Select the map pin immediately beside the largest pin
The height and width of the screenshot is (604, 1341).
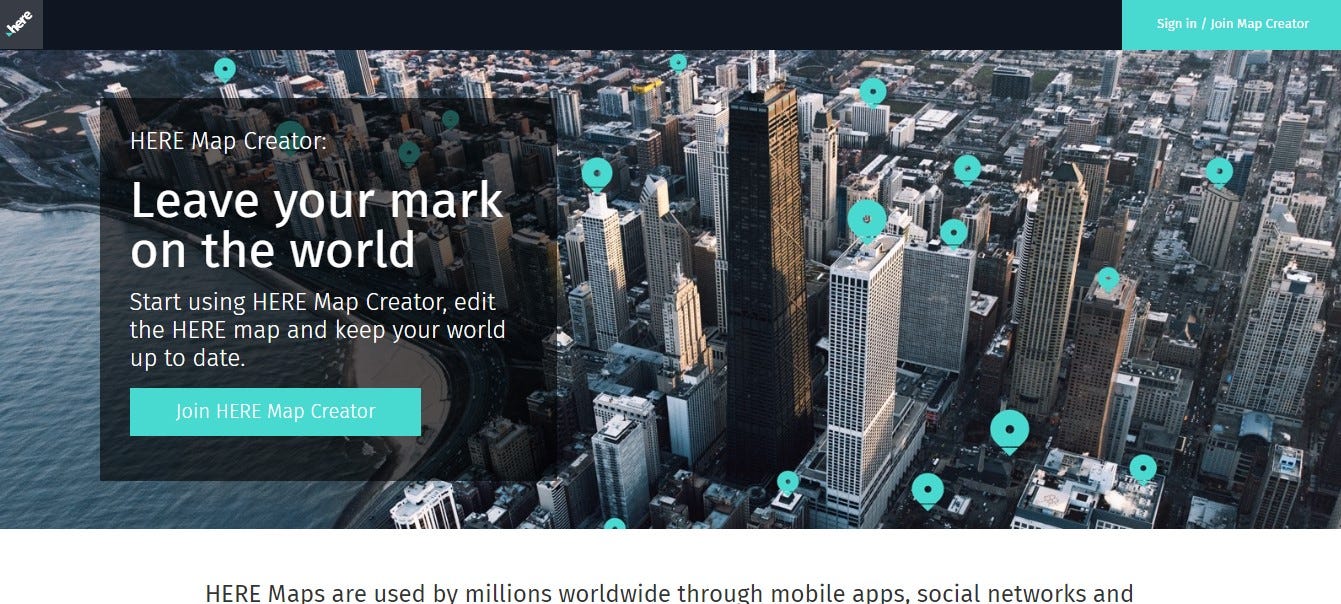coord(954,233)
